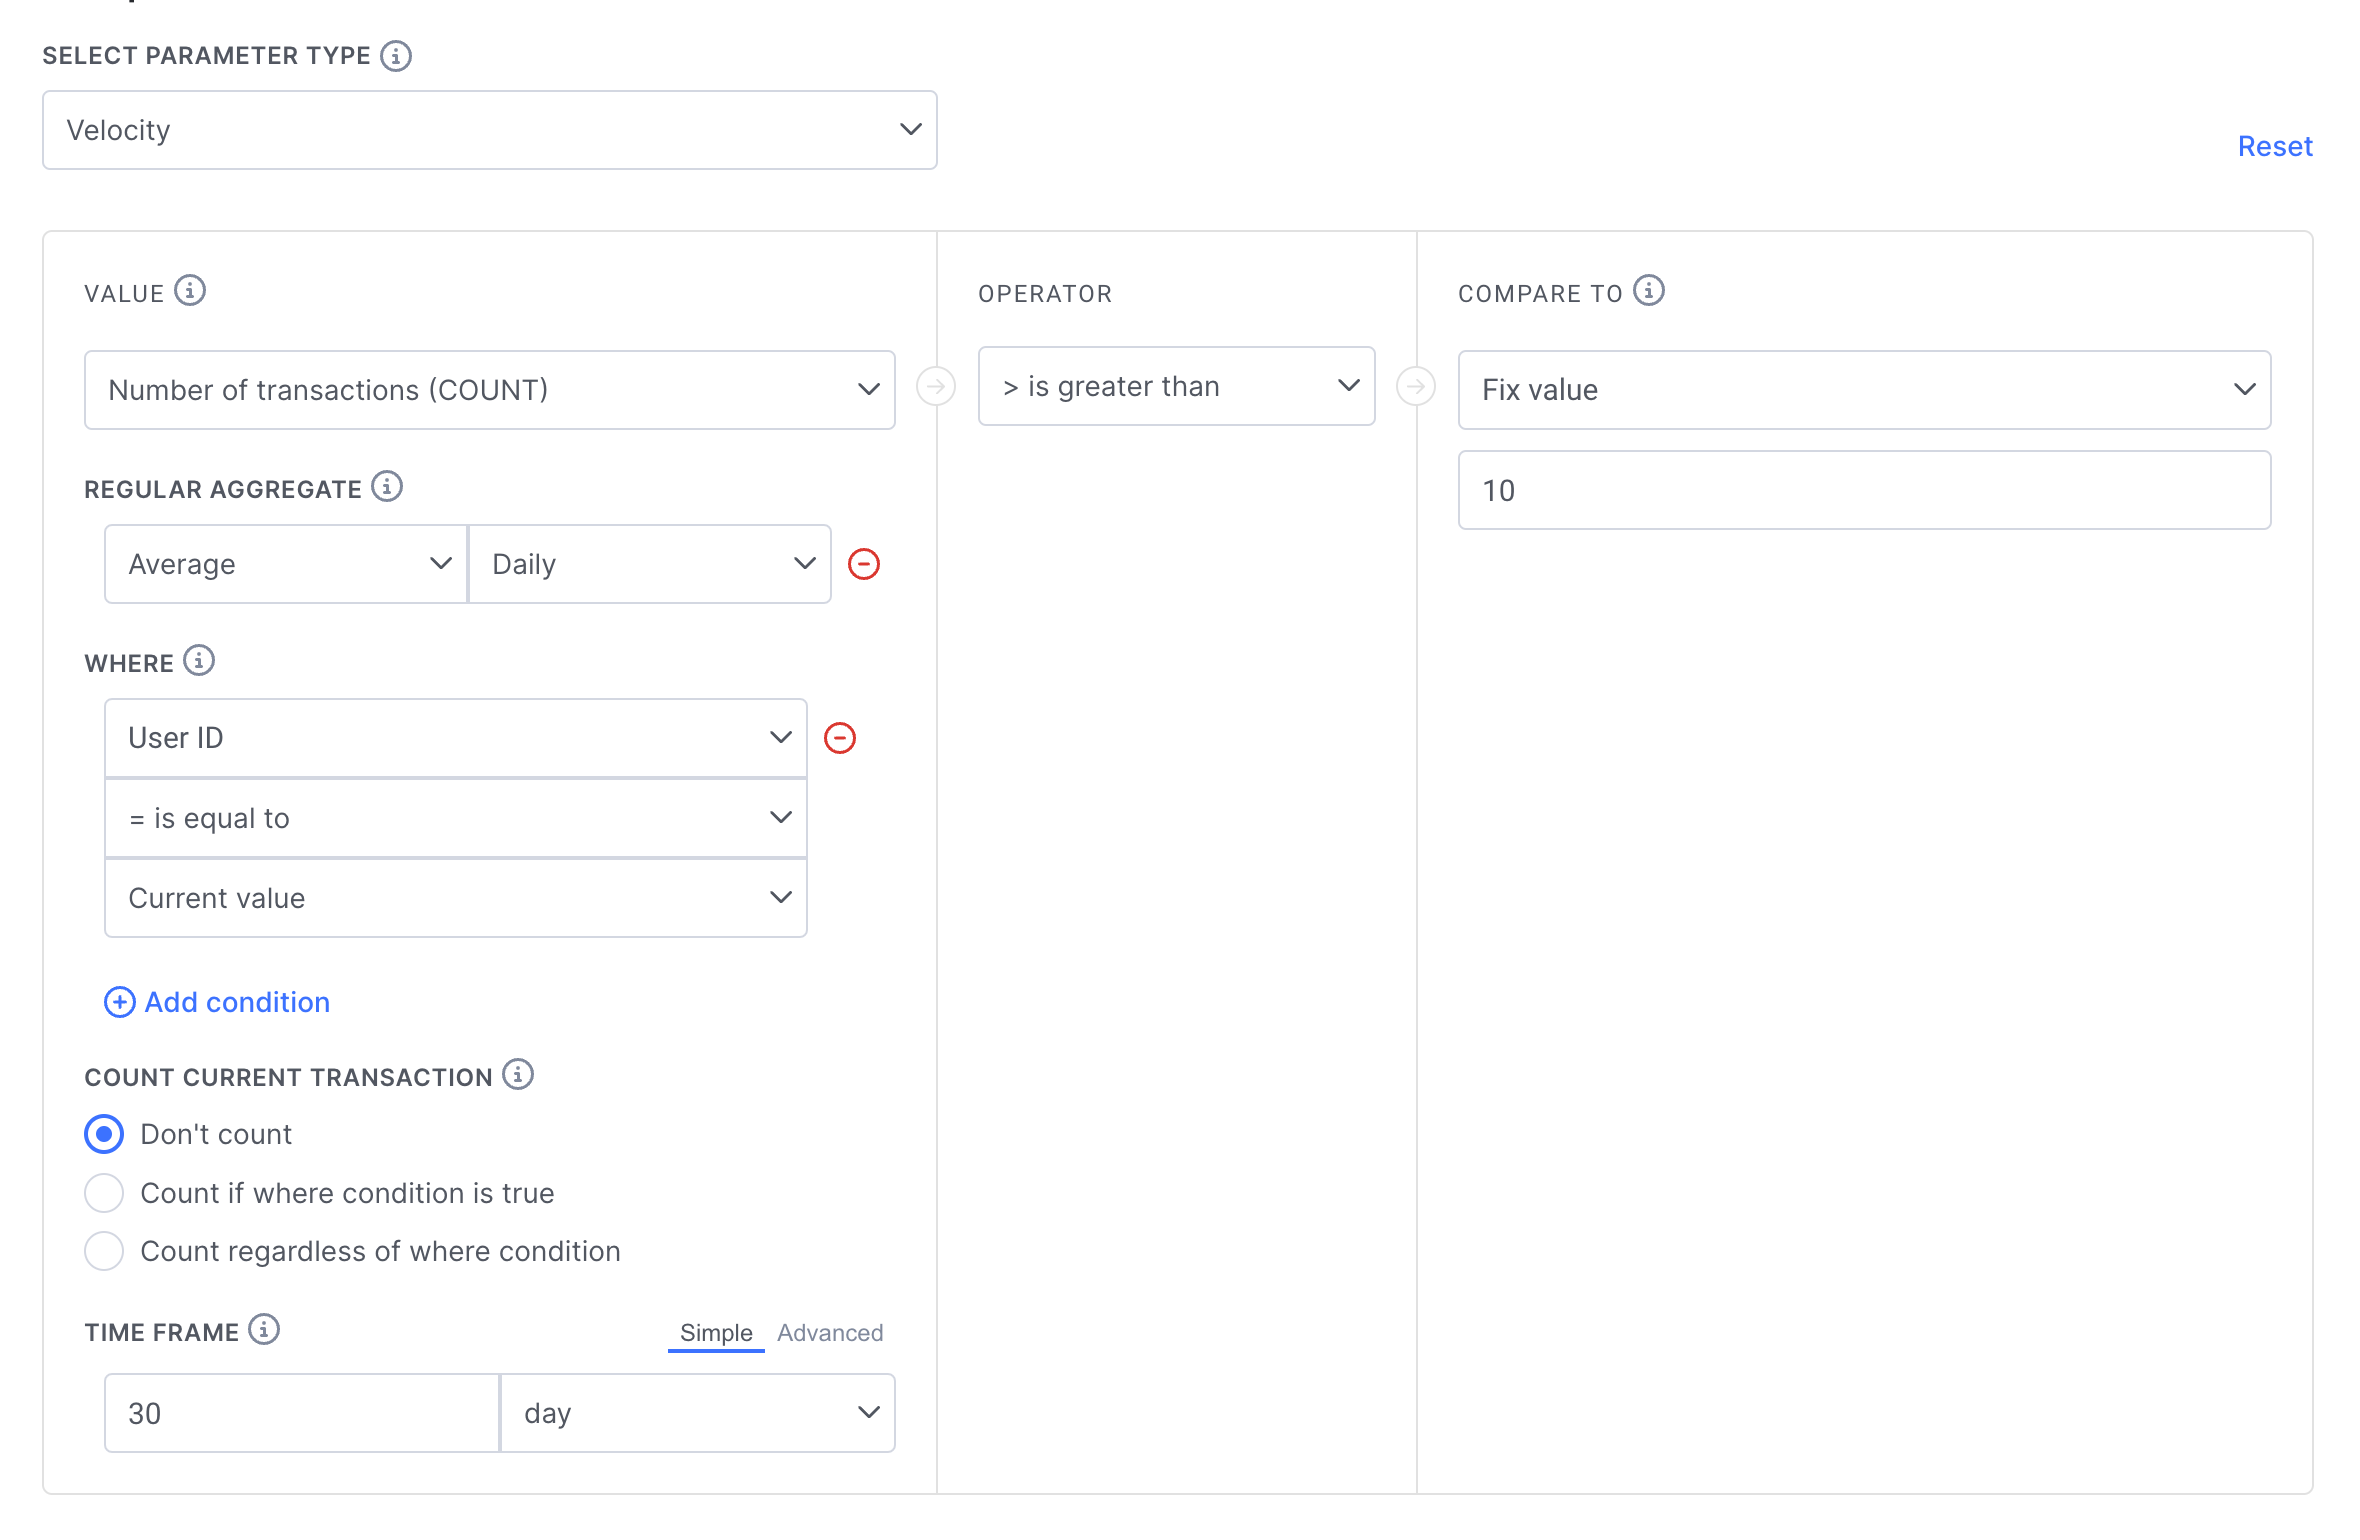Open the day time unit dropdown
Image resolution: width=2360 pixels, height=1540 pixels.
(698, 1413)
